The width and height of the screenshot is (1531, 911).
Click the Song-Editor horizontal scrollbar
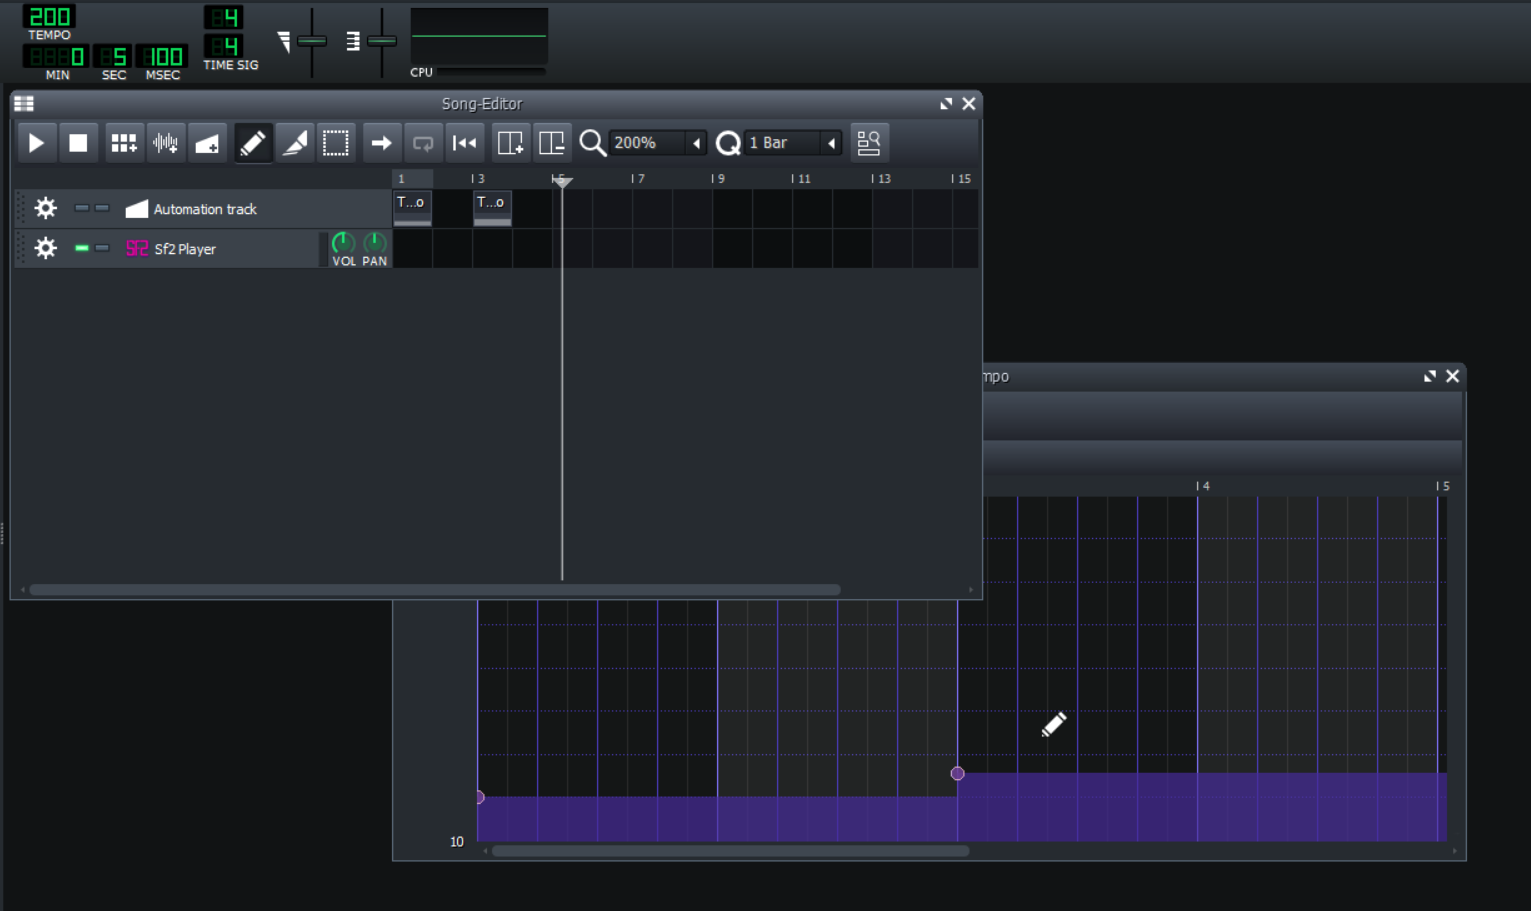tap(435, 590)
